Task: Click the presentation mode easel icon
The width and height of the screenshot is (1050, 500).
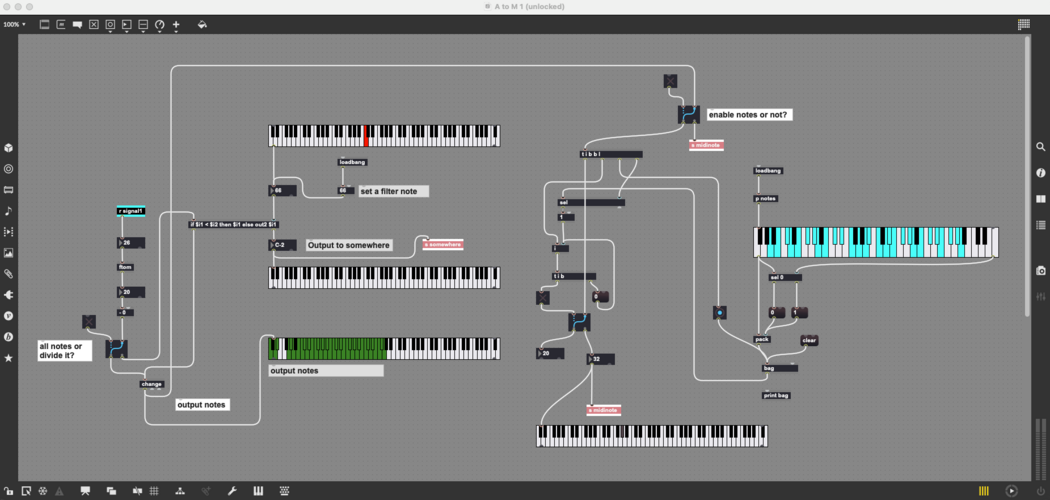Action: point(85,491)
